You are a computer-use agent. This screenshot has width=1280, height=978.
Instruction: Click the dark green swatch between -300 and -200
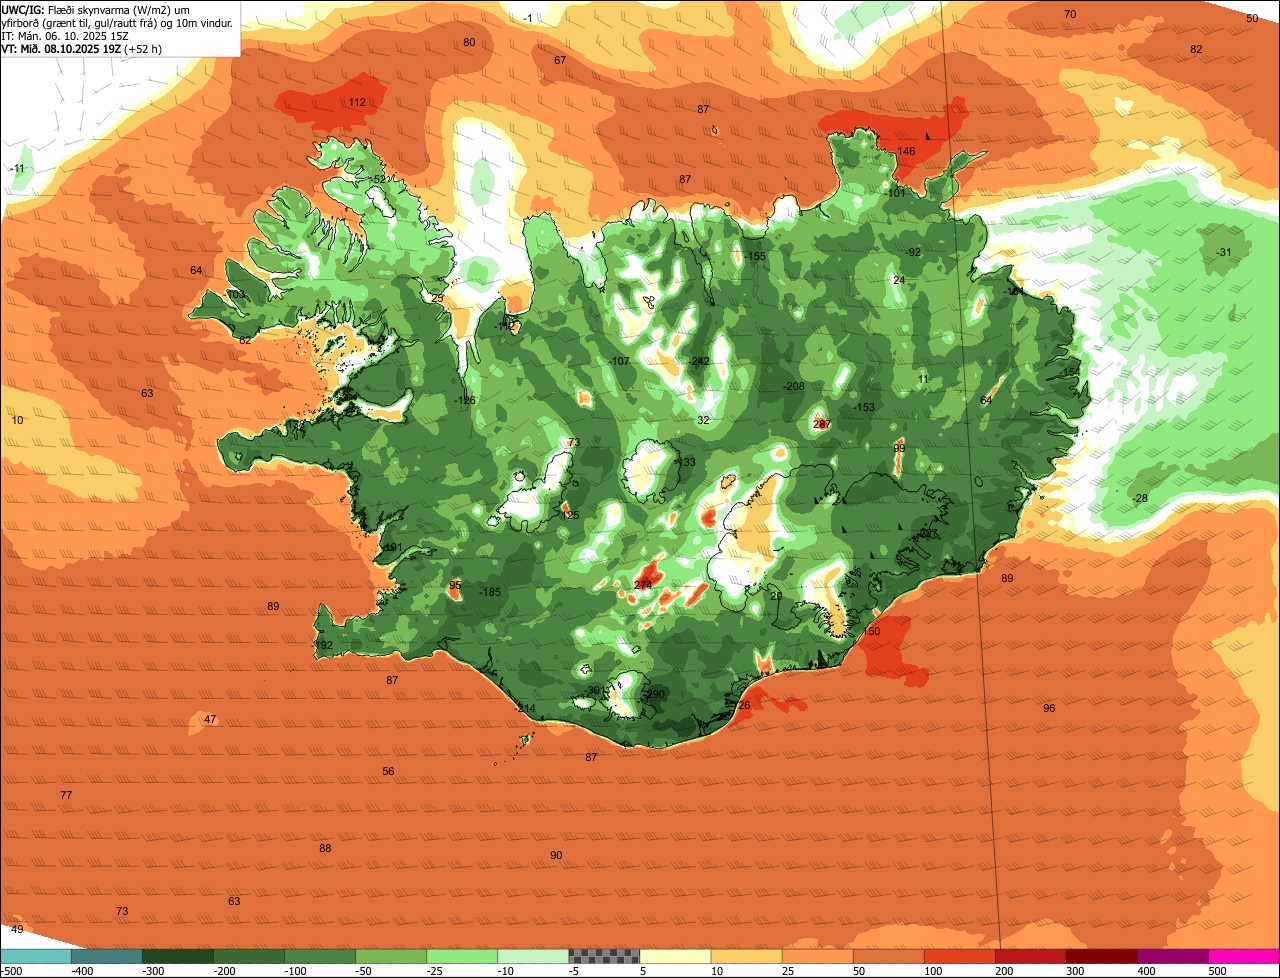[177, 956]
